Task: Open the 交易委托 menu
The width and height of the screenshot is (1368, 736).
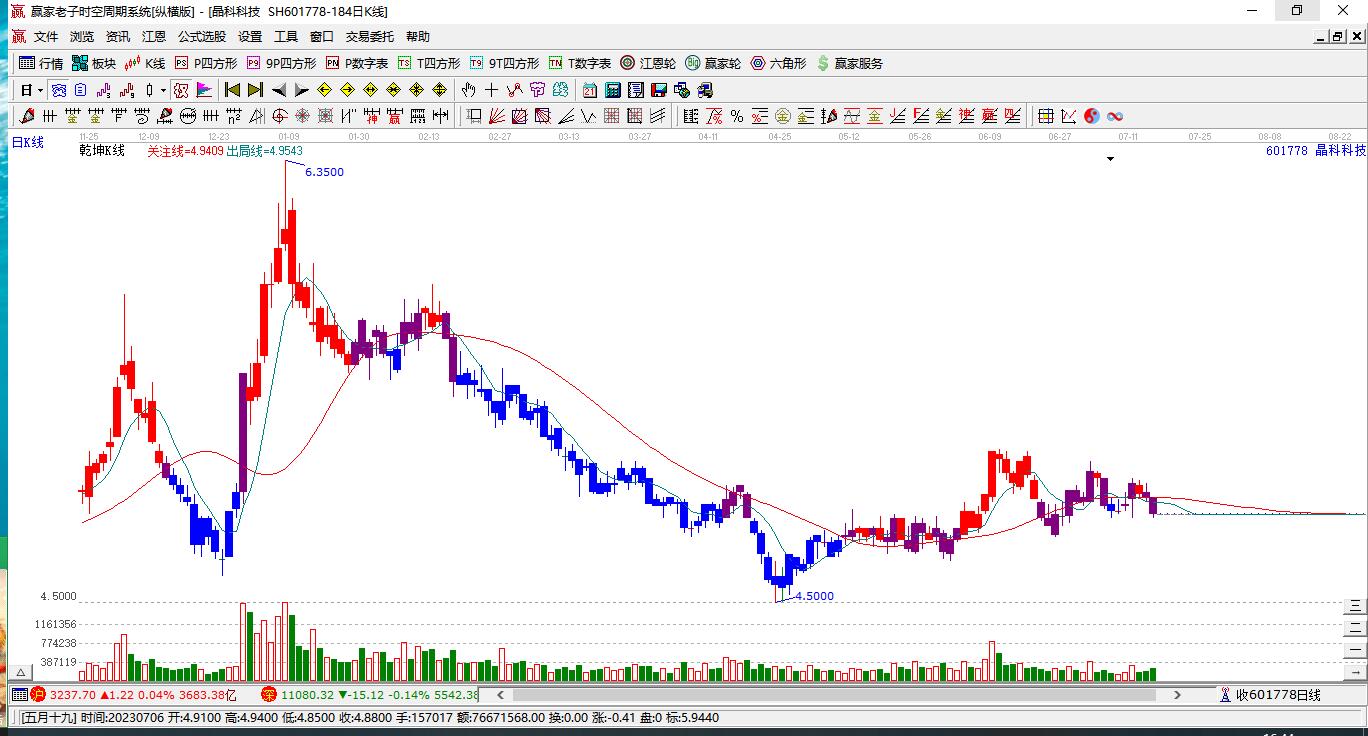Action: [370, 37]
